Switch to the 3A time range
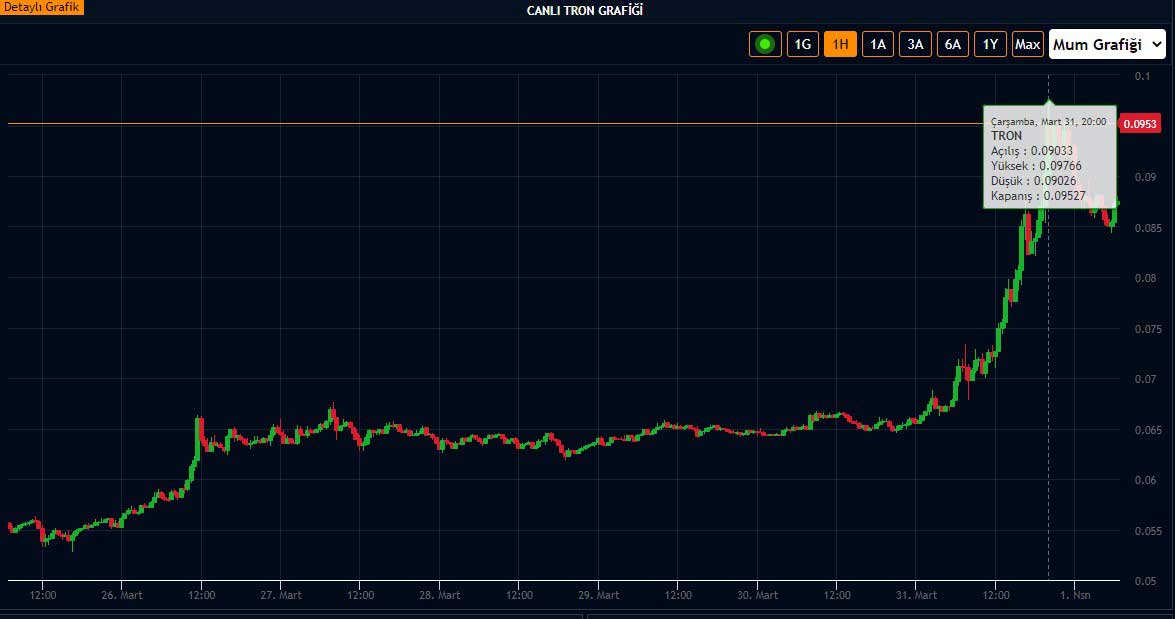This screenshot has width=1175, height=619. (x=915, y=44)
